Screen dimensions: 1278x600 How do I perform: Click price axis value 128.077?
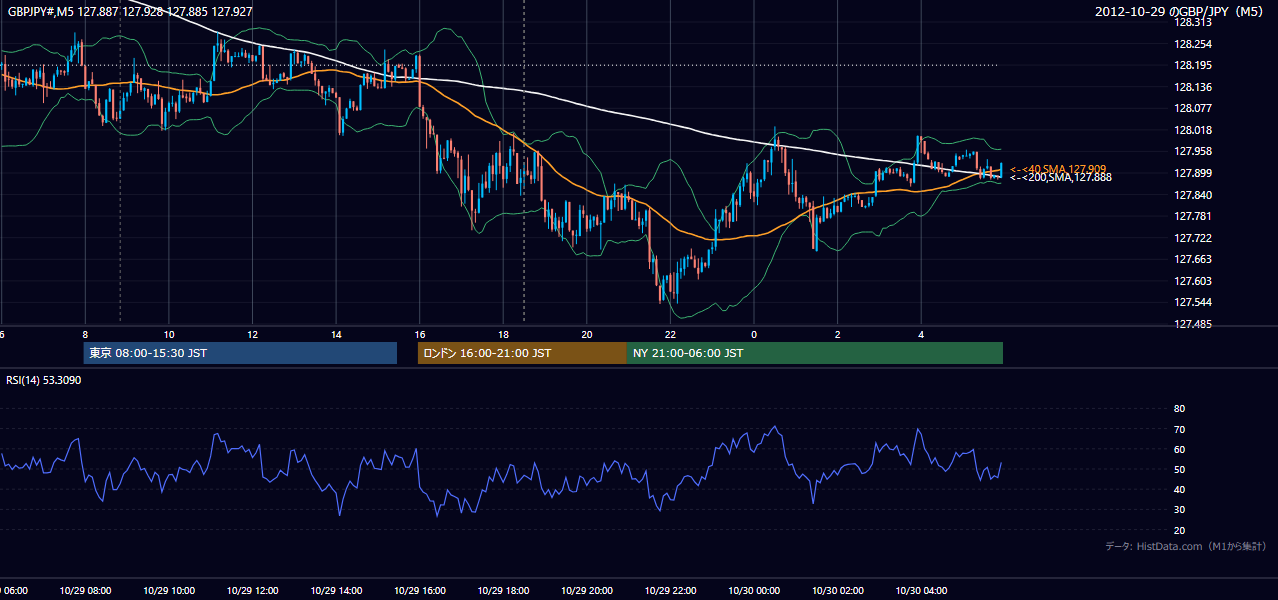[x=1192, y=108]
